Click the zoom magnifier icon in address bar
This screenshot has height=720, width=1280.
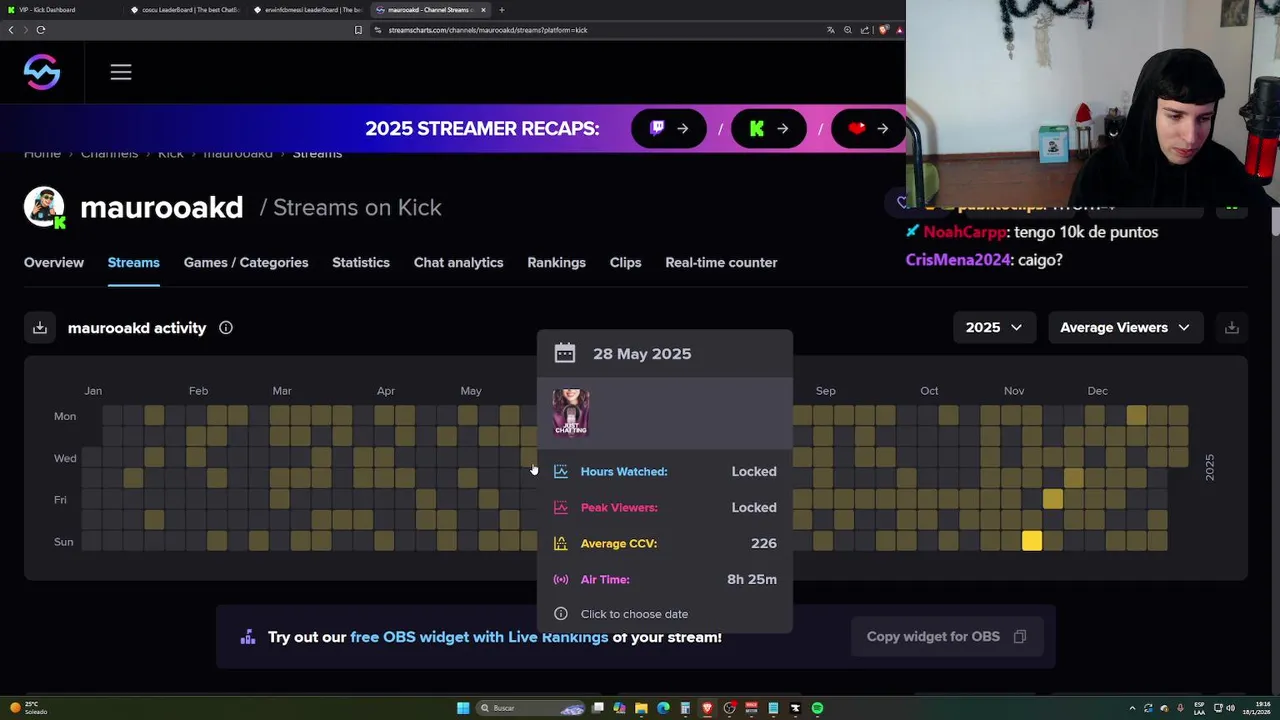[848, 30]
